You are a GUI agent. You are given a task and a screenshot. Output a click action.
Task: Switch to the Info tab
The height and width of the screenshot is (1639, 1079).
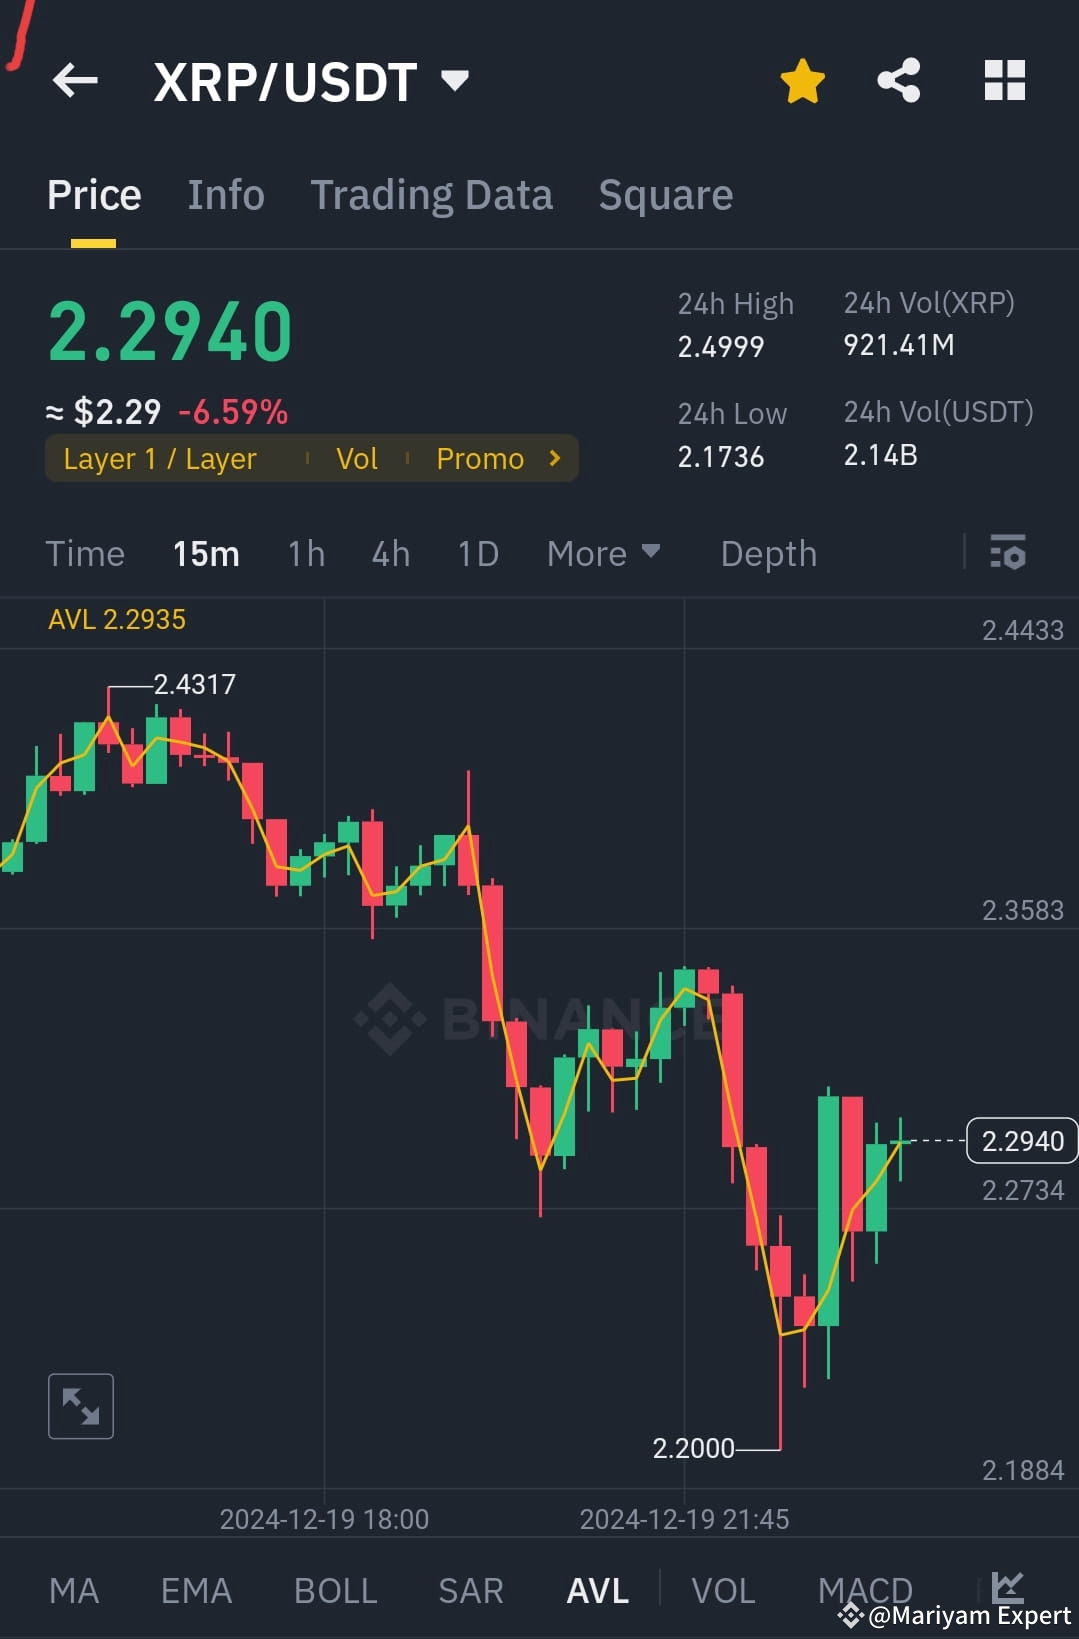point(225,194)
